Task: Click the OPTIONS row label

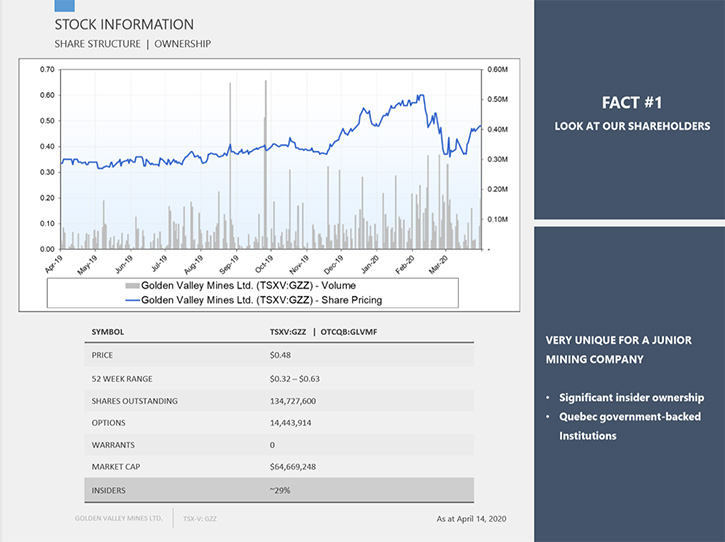Action: click(109, 423)
